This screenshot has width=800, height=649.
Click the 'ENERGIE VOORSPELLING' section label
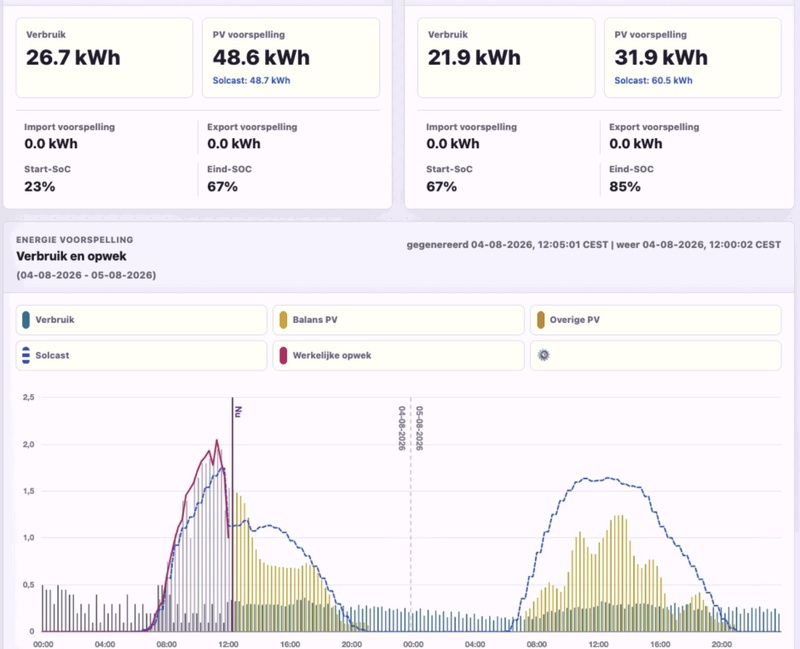pyautogui.click(x=74, y=240)
